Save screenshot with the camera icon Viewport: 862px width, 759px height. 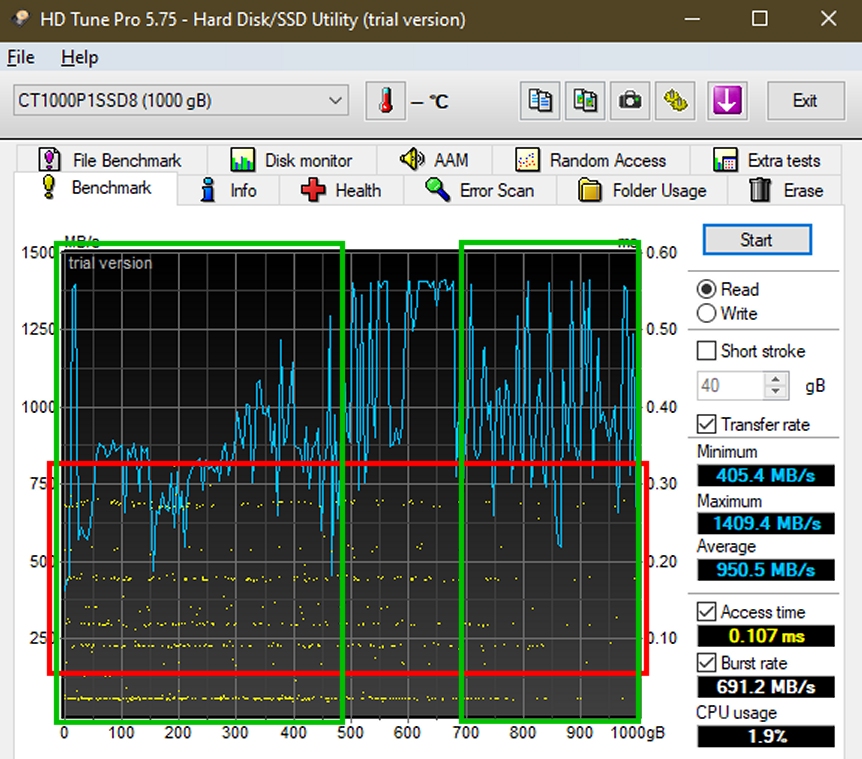pos(630,101)
